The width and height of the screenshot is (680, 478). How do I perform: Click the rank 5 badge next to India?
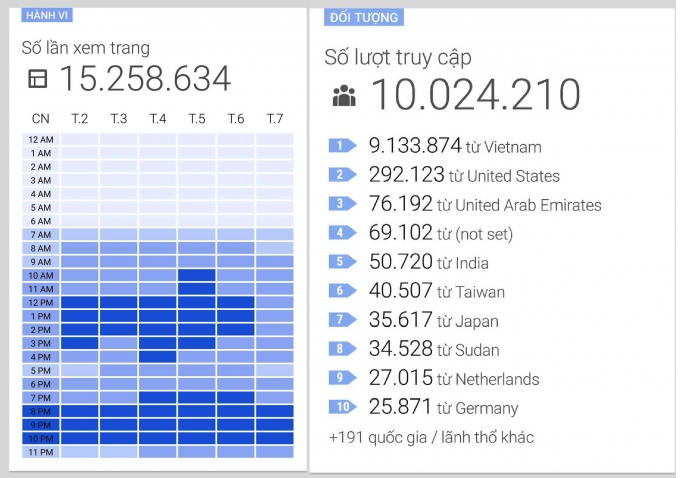click(x=342, y=262)
